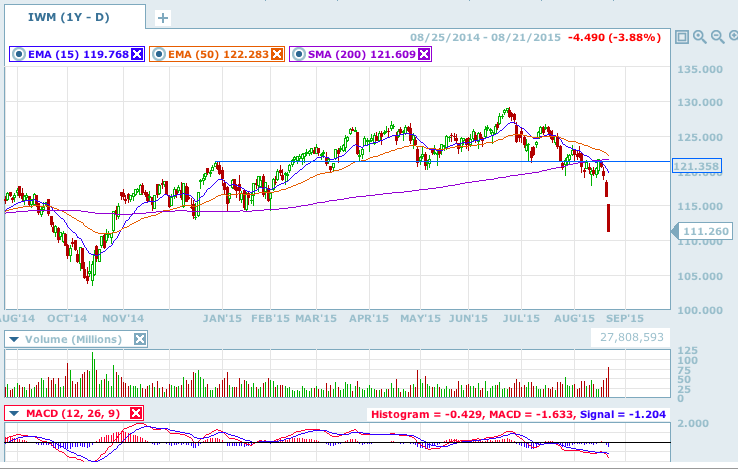Click the 100.000 price axis label

click(699, 310)
